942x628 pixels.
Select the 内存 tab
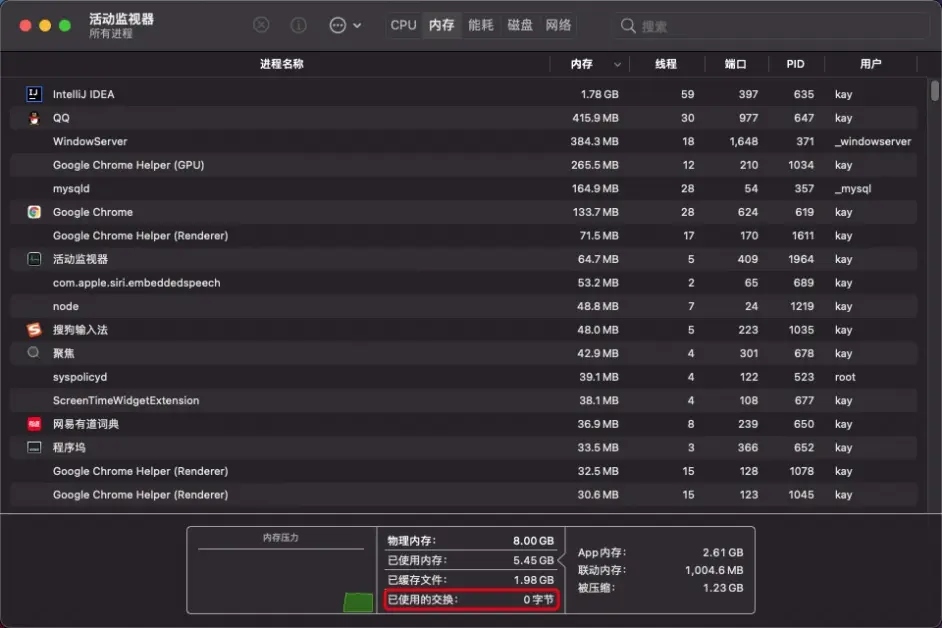[x=442, y=25]
